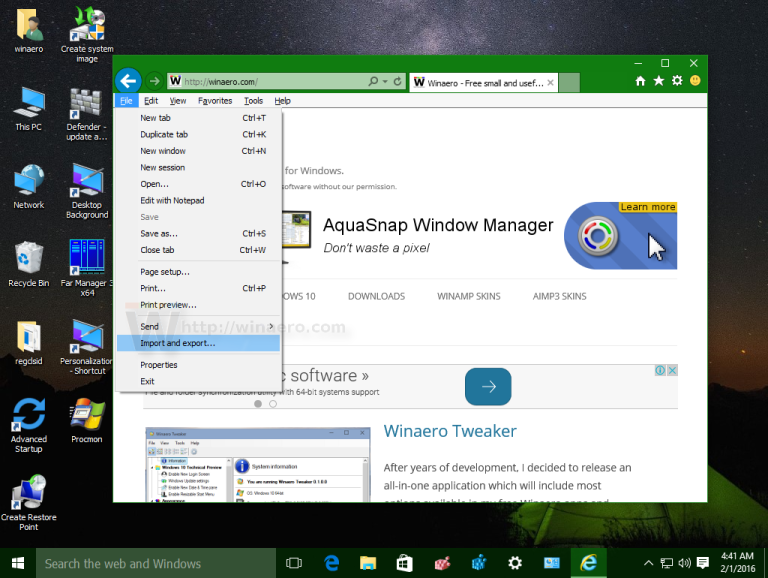Open Task View on the taskbar

(294, 563)
